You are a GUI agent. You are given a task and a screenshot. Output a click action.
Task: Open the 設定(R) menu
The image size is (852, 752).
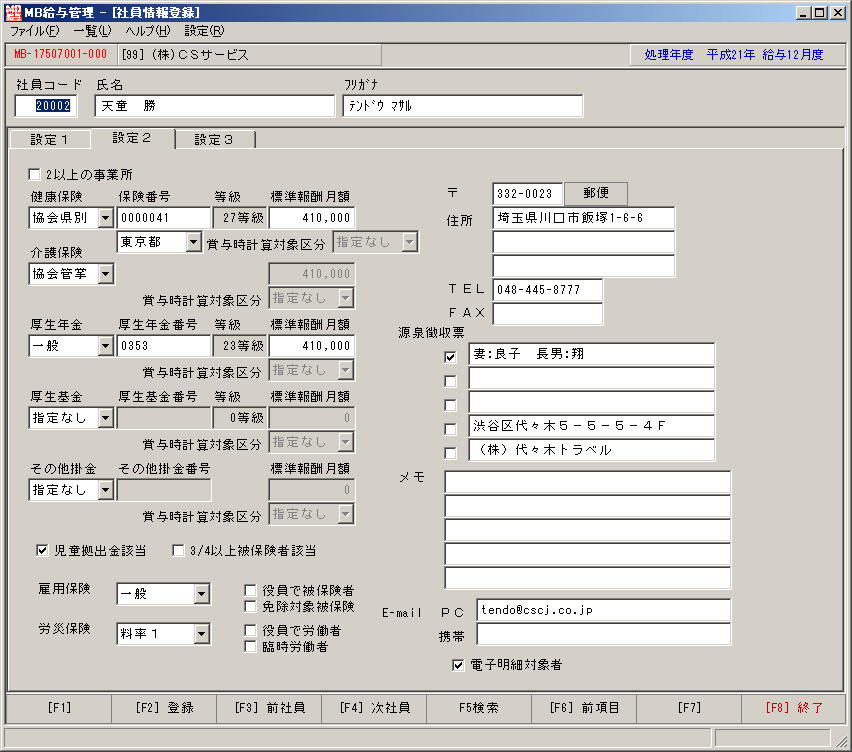click(204, 31)
